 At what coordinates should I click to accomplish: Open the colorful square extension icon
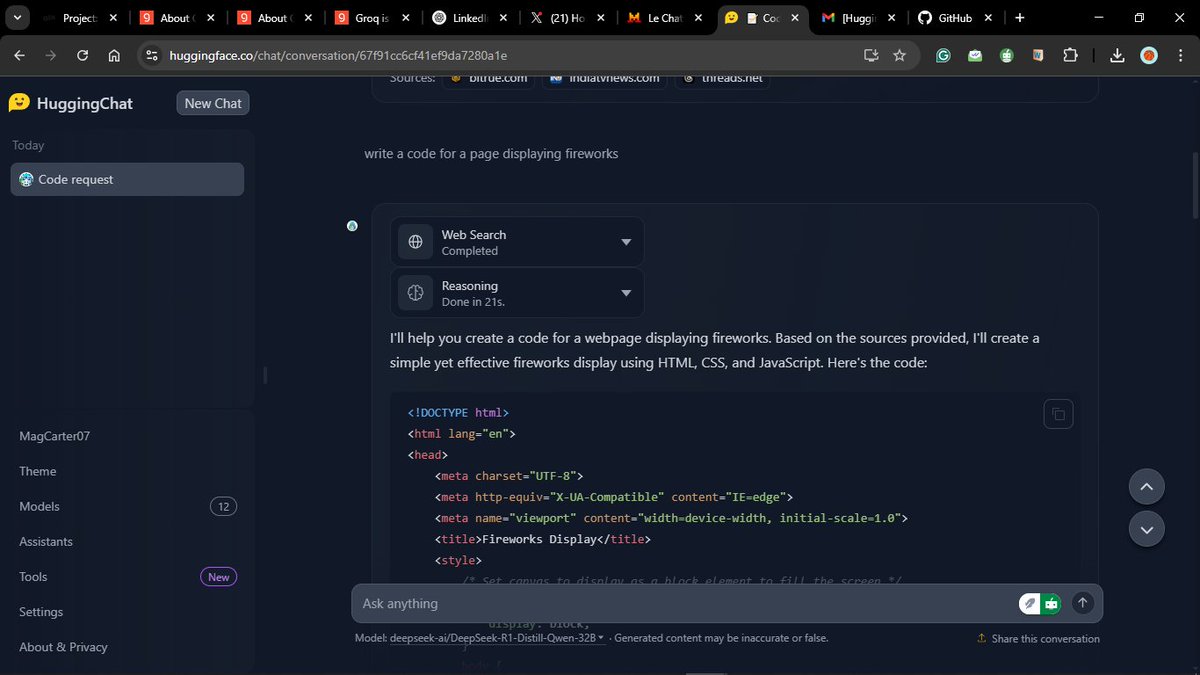coord(1038,56)
